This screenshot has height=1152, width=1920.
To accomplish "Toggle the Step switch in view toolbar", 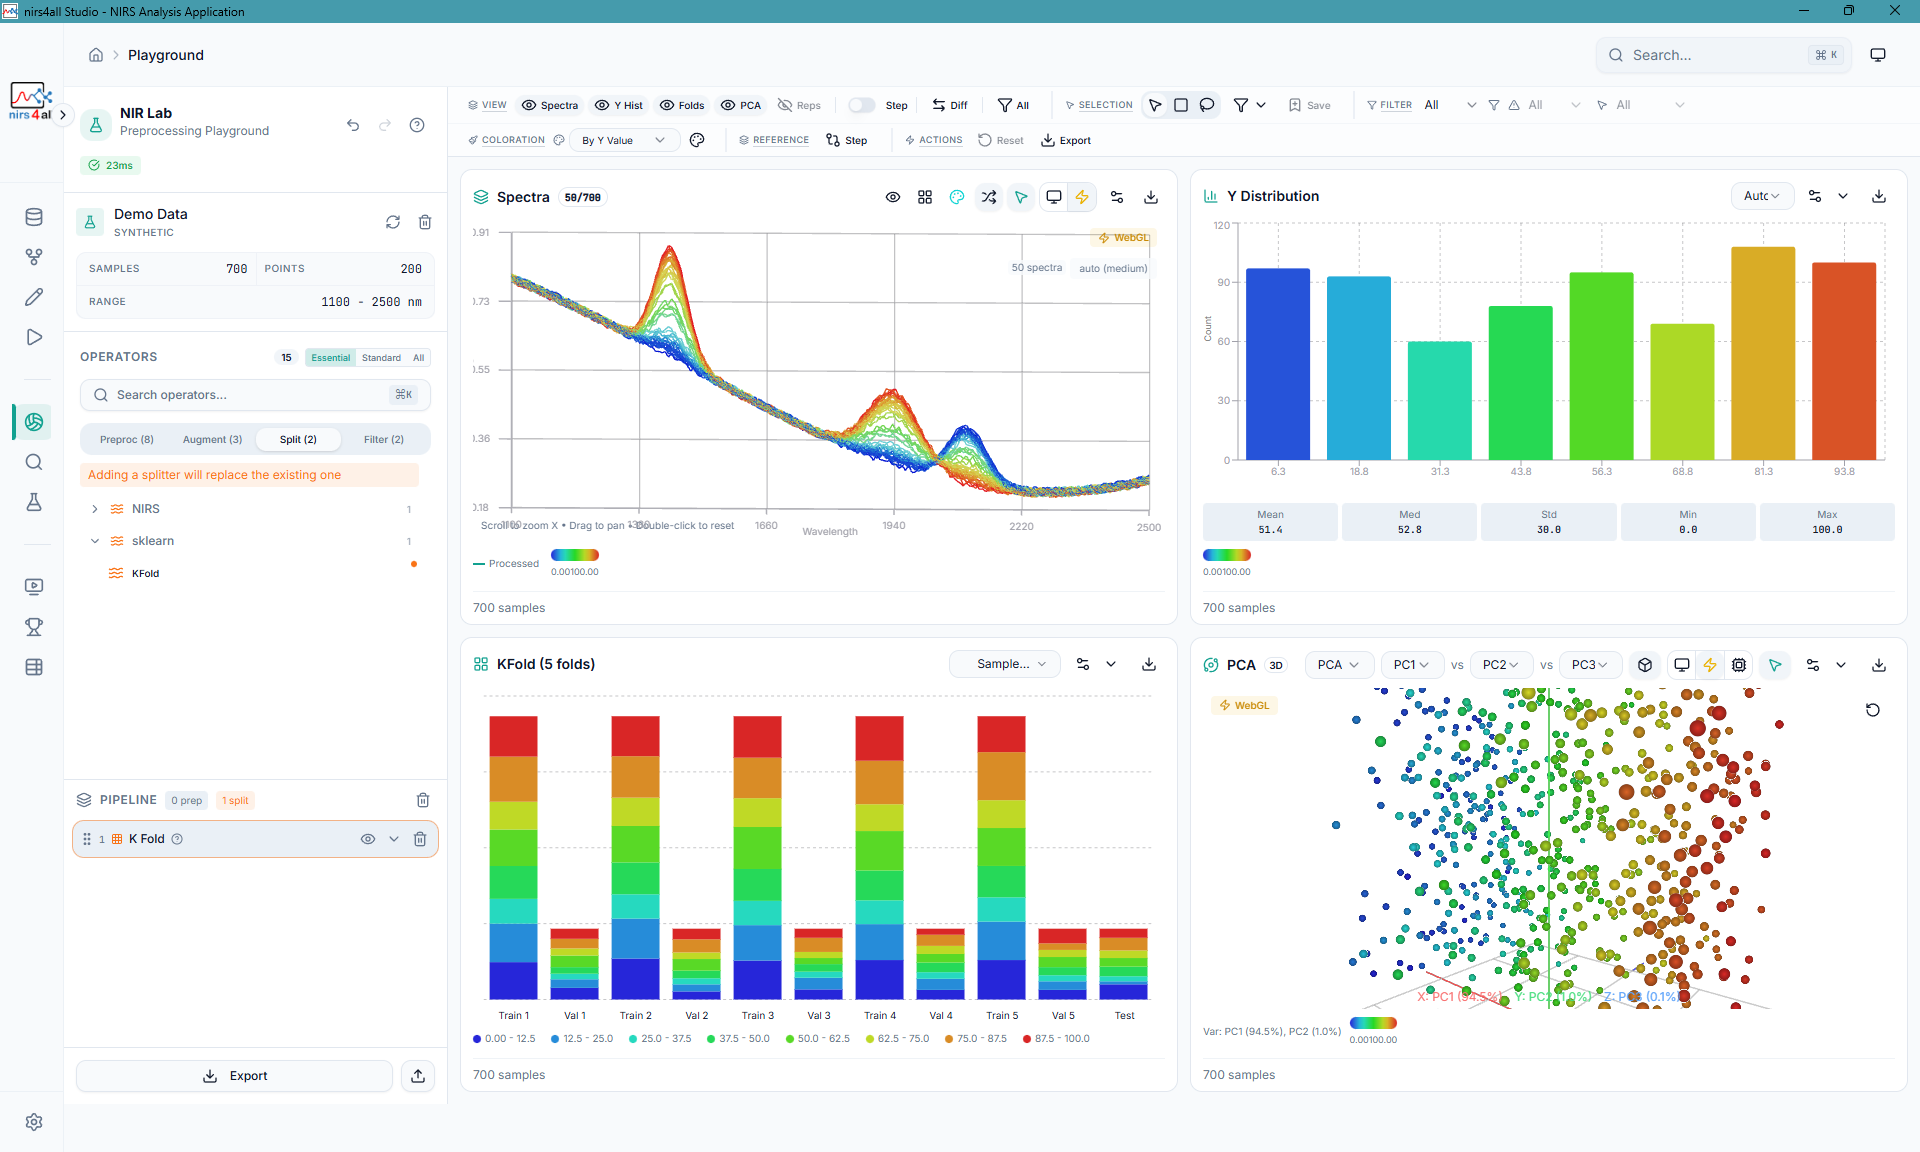I will pos(861,105).
